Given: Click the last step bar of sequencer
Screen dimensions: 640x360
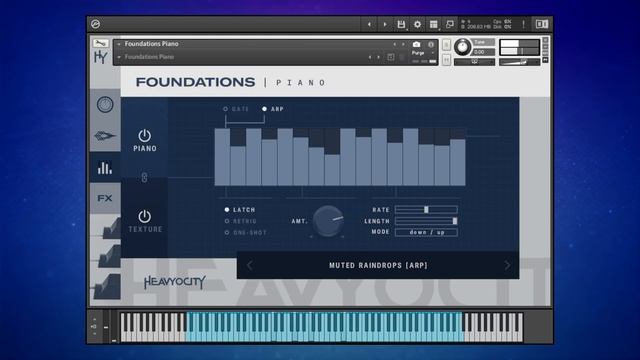Looking at the screenshot, I should [x=458, y=162].
